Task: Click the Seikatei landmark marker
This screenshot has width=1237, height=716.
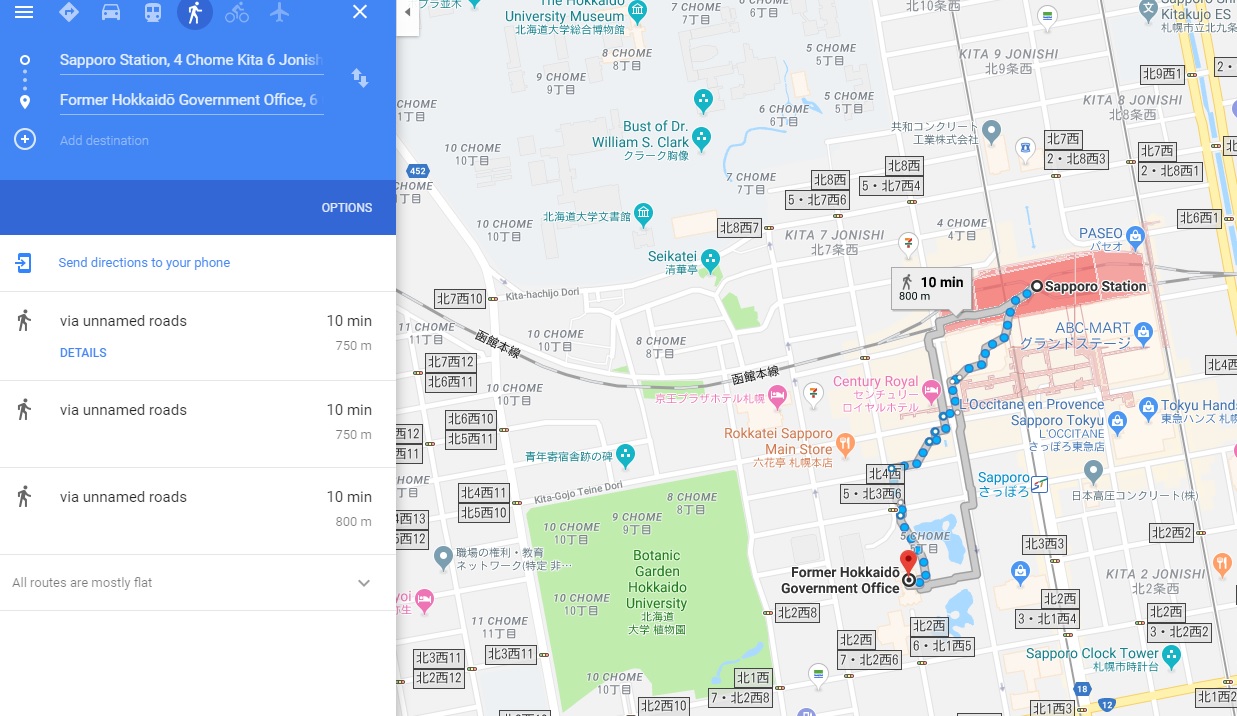Action: pos(710,260)
